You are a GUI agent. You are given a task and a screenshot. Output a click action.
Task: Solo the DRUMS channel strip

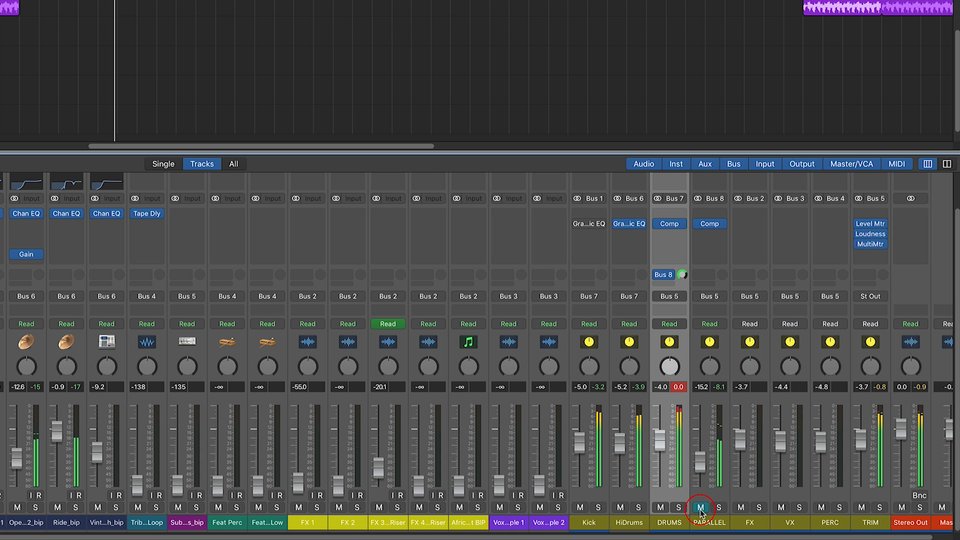tap(678, 508)
